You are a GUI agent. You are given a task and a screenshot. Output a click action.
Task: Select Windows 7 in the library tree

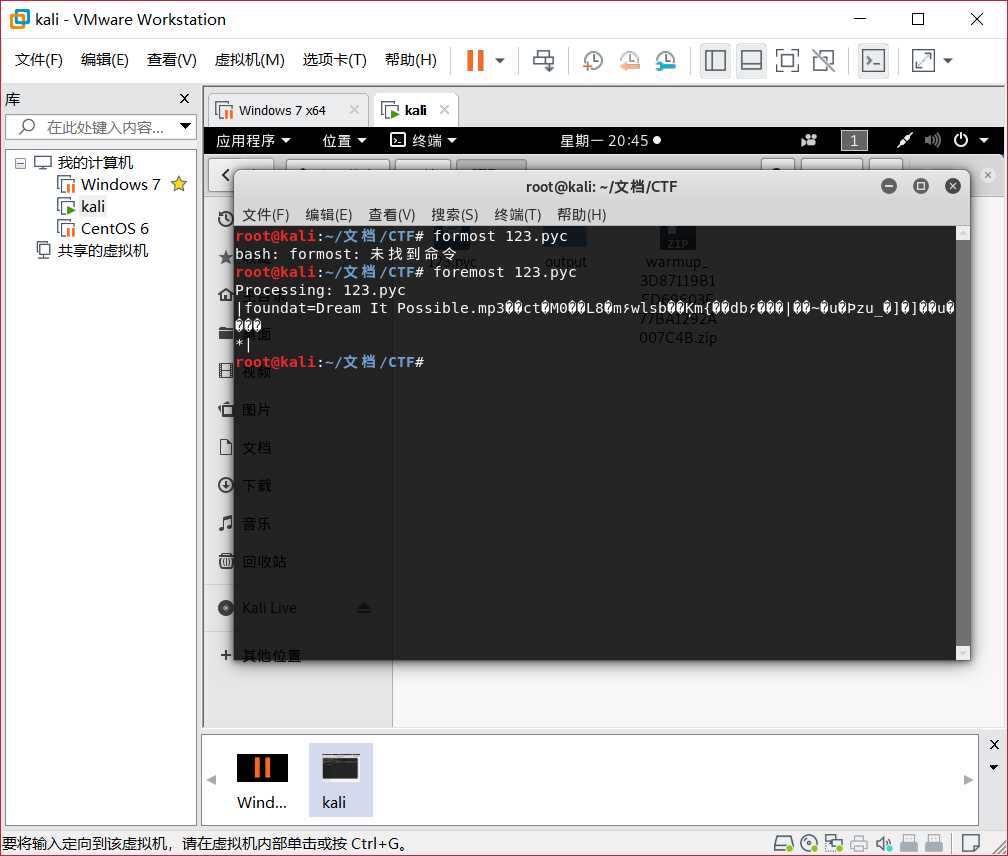pos(109,184)
